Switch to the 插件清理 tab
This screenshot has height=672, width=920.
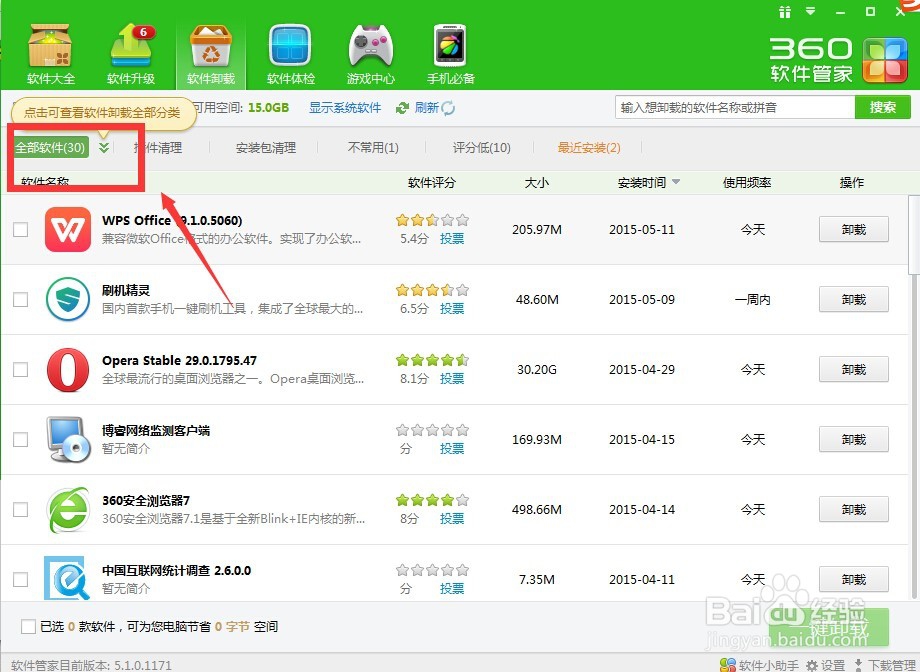(x=158, y=147)
